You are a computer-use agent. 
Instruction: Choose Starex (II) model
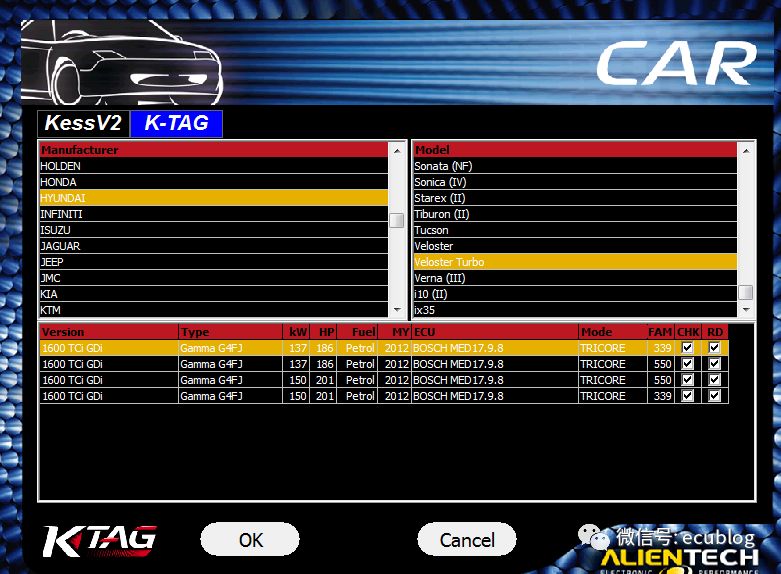(575, 198)
